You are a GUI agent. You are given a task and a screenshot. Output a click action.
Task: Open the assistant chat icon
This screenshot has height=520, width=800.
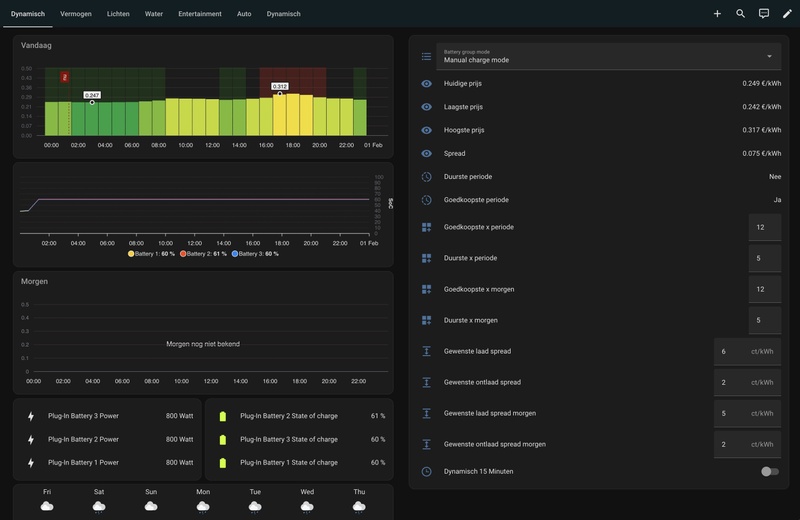point(764,14)
